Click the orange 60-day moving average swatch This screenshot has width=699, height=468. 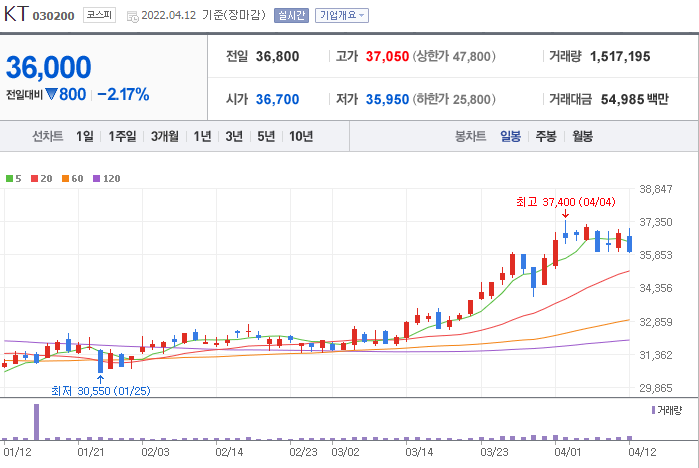(x=66, y=179)
